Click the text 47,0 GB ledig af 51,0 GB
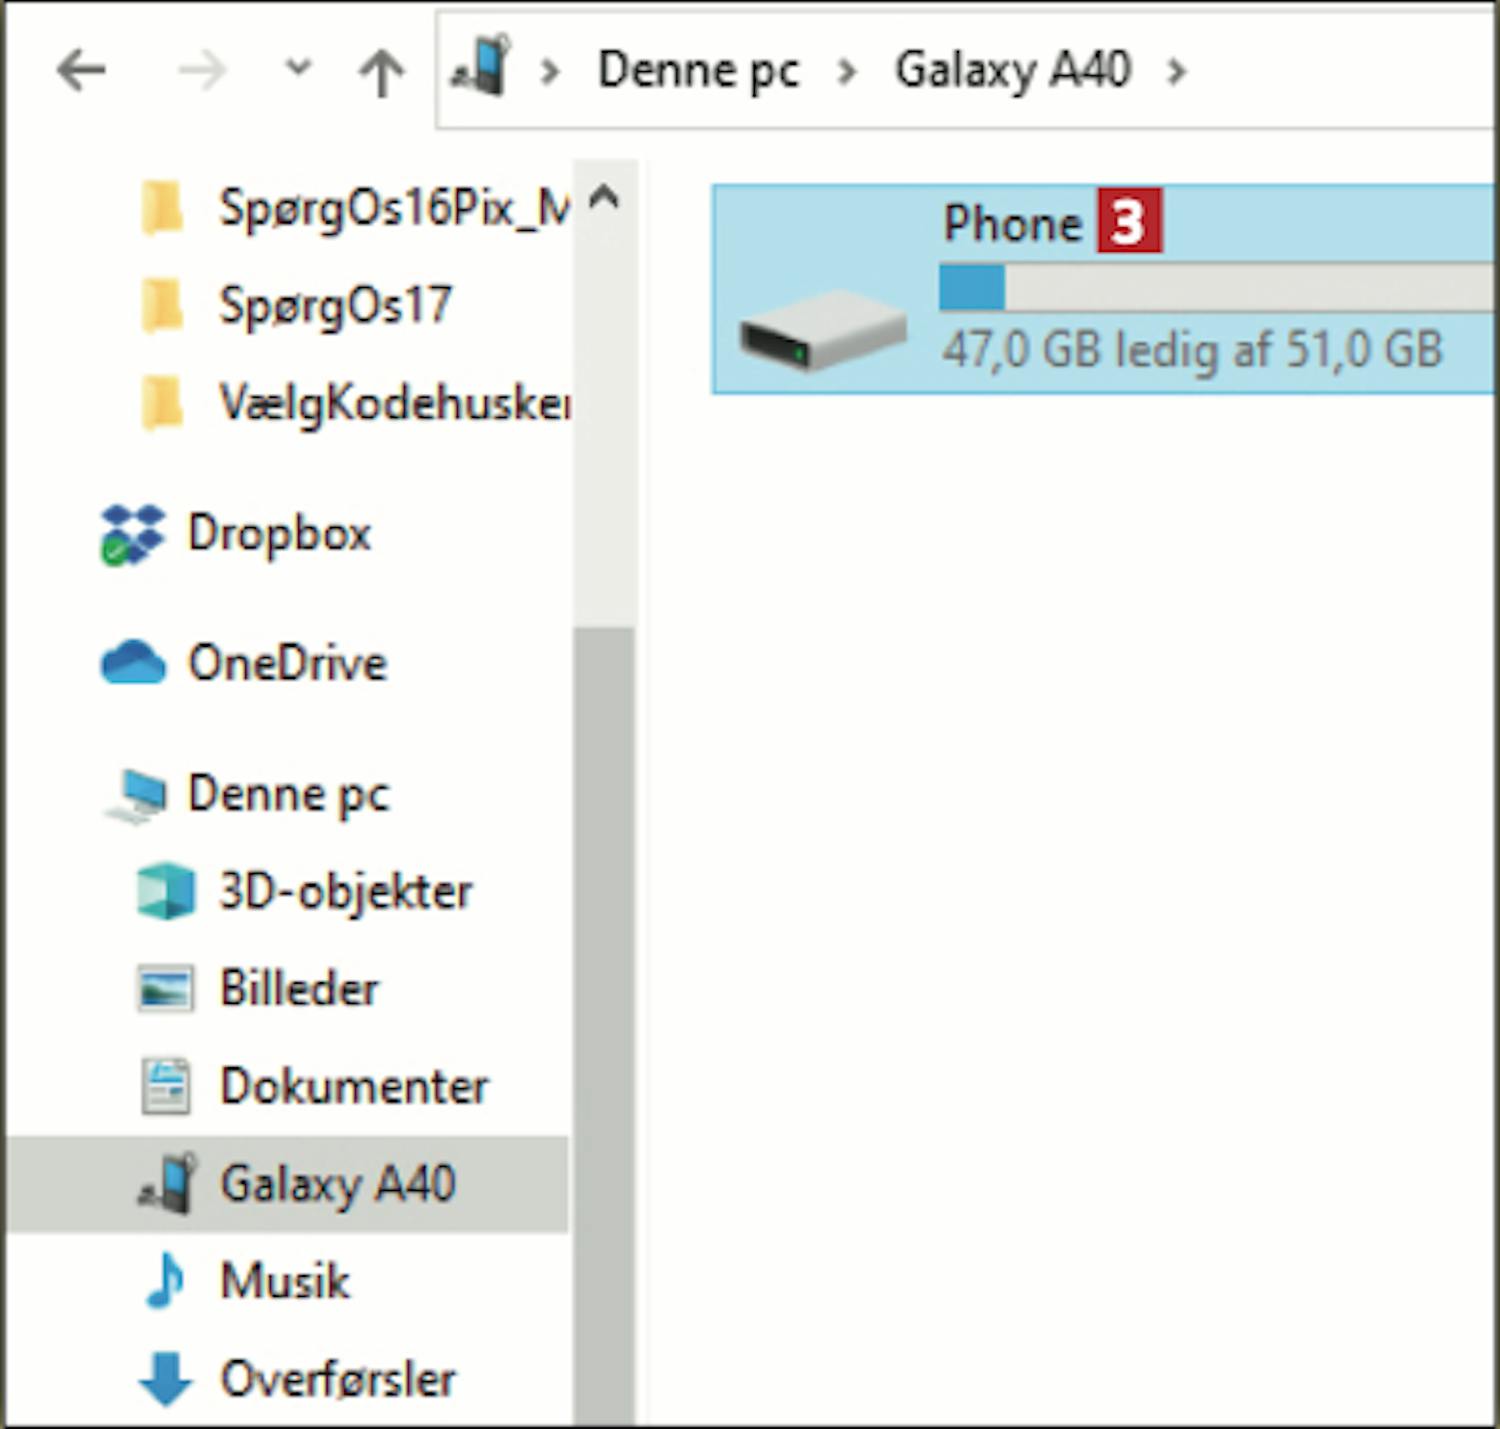Screen dimensions: 1500x1429 1192,350
